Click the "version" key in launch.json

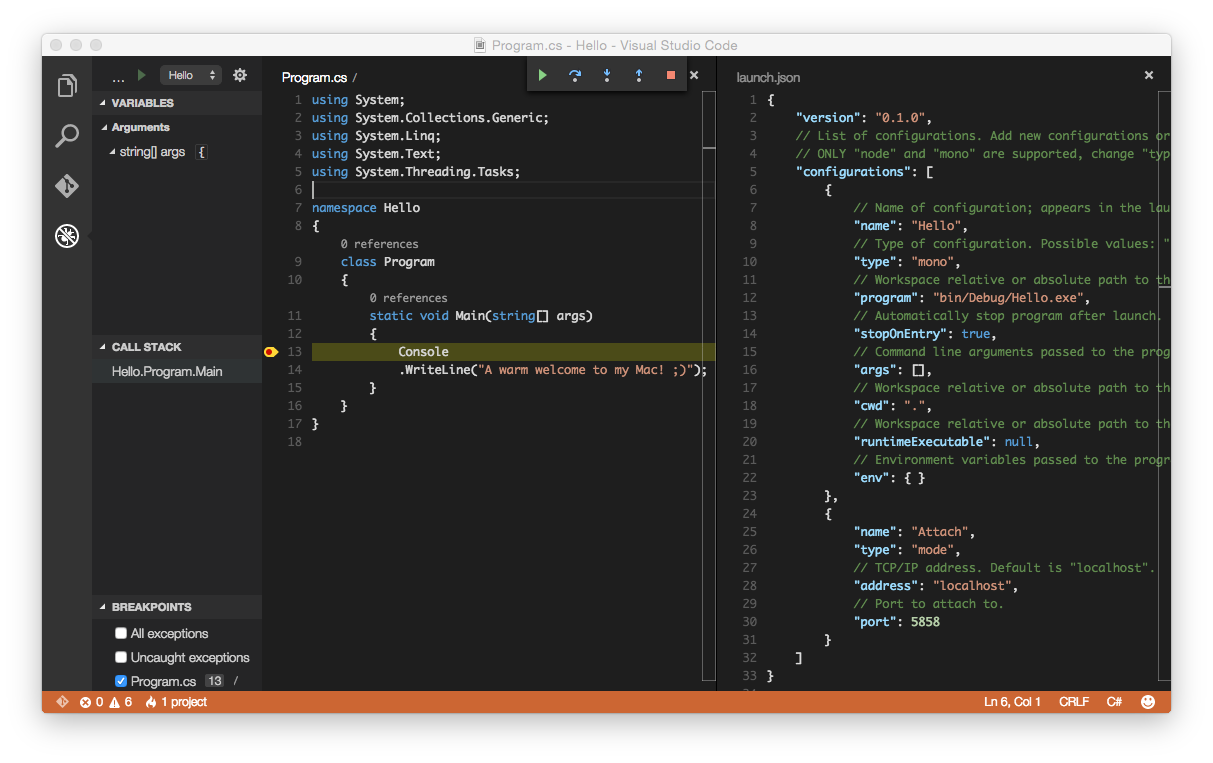click(828, 118)
